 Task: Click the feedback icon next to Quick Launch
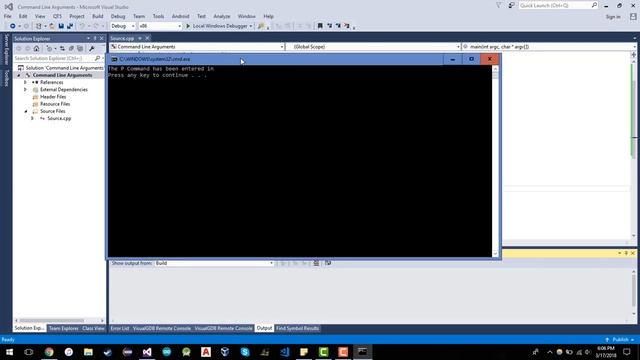(511, 6)
